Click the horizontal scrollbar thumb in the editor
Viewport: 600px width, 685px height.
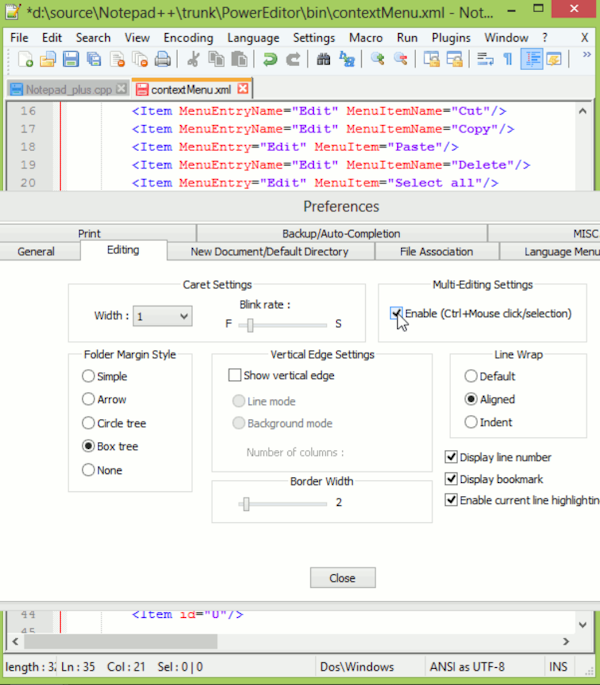(x=121, y=641)
